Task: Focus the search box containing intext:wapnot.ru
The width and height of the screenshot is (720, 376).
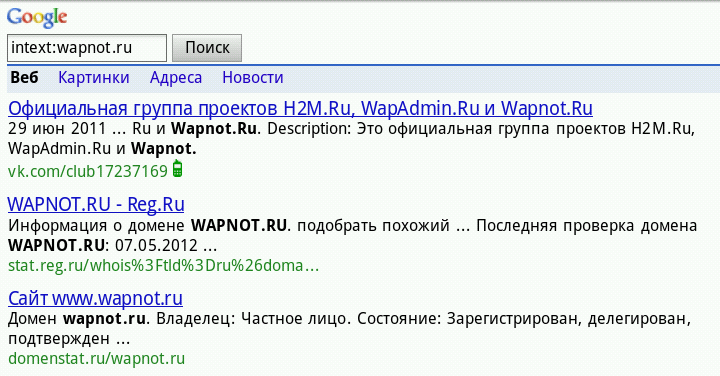Action: point(87,48)
